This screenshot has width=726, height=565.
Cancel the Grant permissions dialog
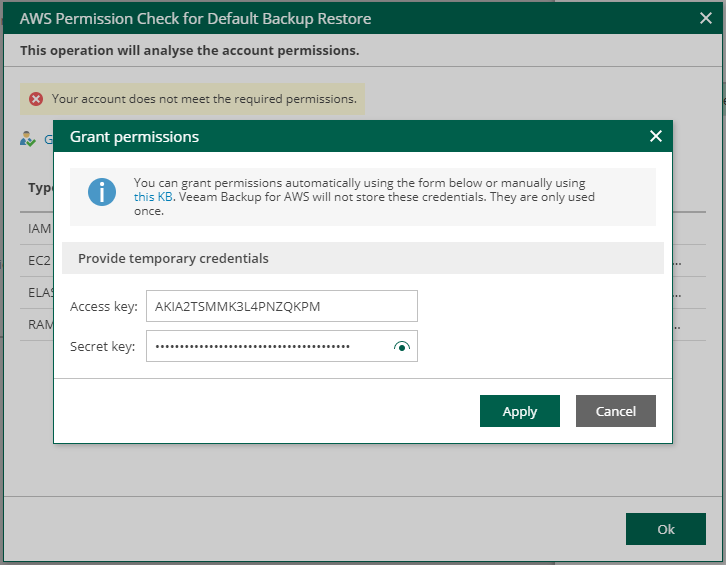(615, 411)
